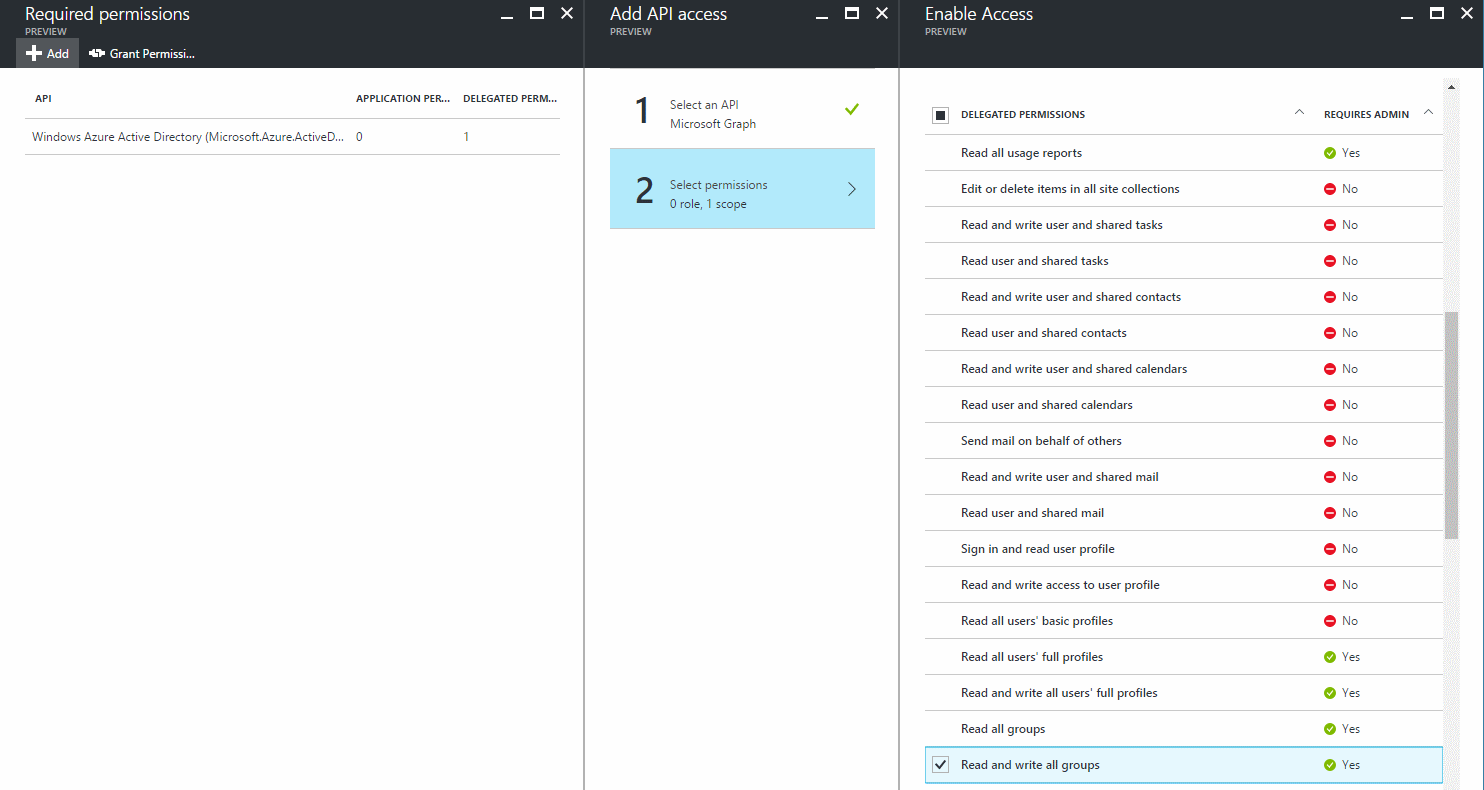Click the permissions list vertical scrollbar

point(1451,425)
